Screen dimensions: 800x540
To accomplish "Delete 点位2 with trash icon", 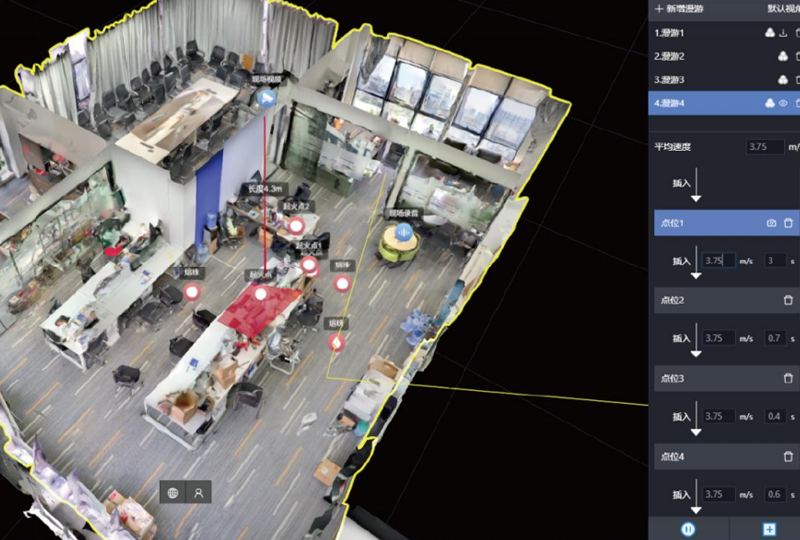I will coord(788,300).
